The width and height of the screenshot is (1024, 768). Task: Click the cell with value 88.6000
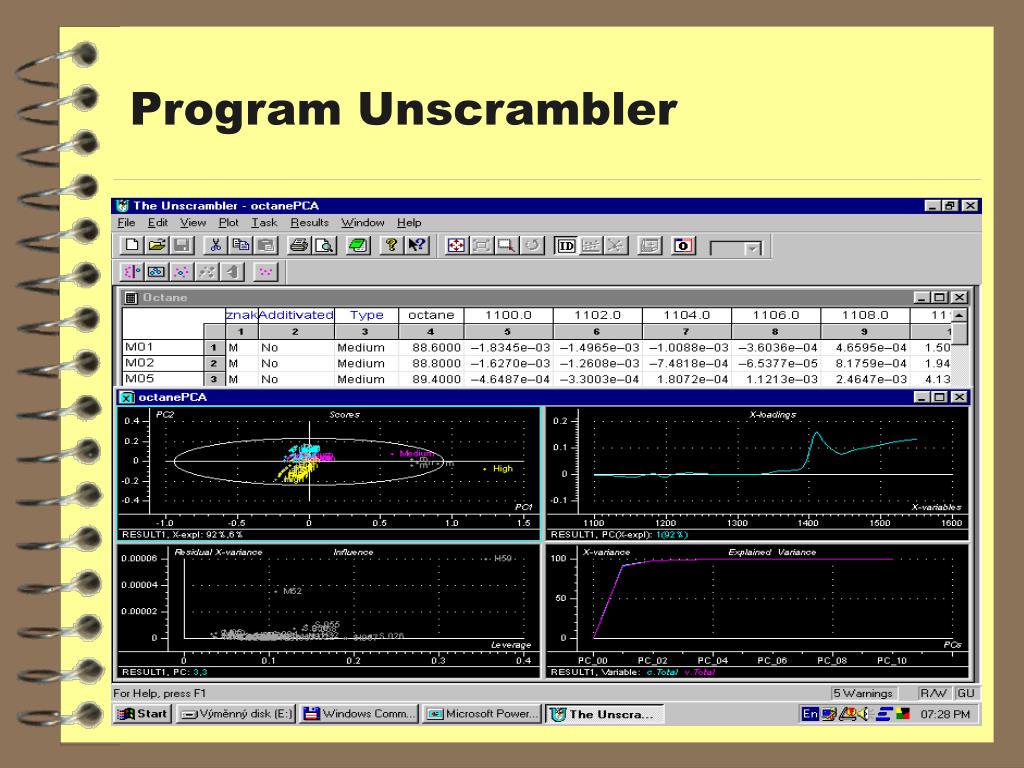pos(431,347)
